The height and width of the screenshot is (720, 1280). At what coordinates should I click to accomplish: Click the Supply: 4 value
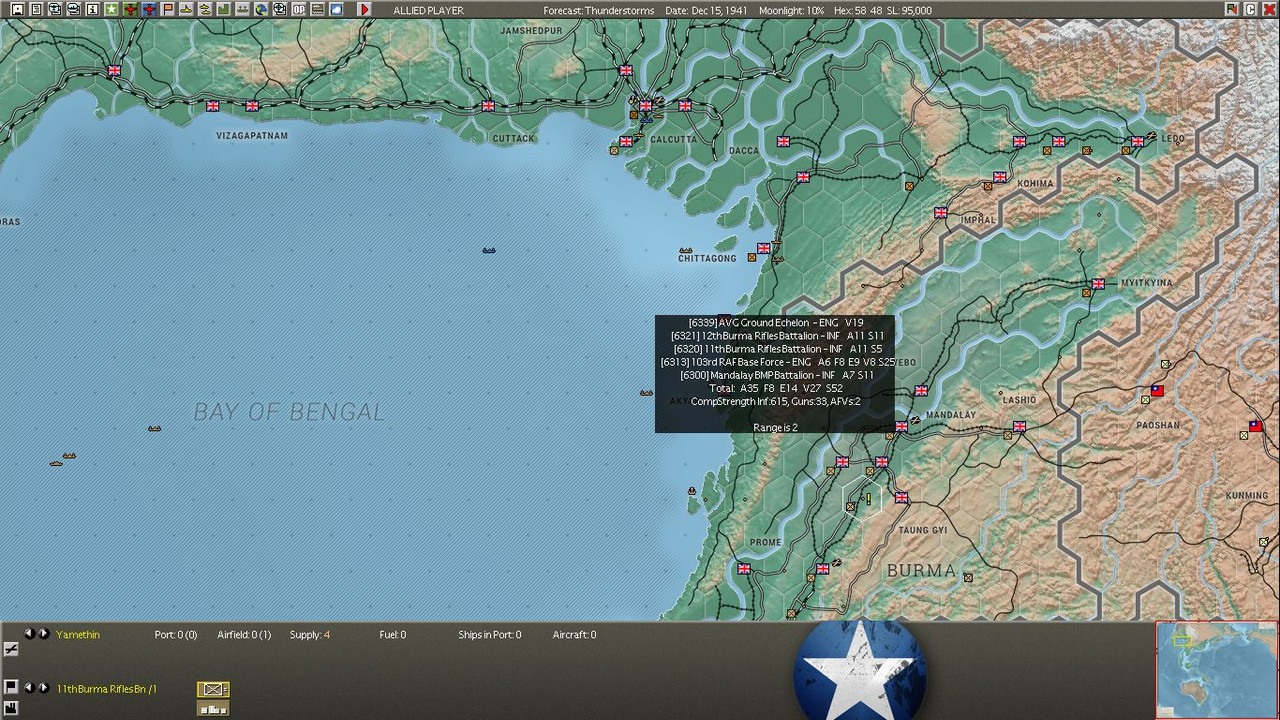tap(310, 635)
